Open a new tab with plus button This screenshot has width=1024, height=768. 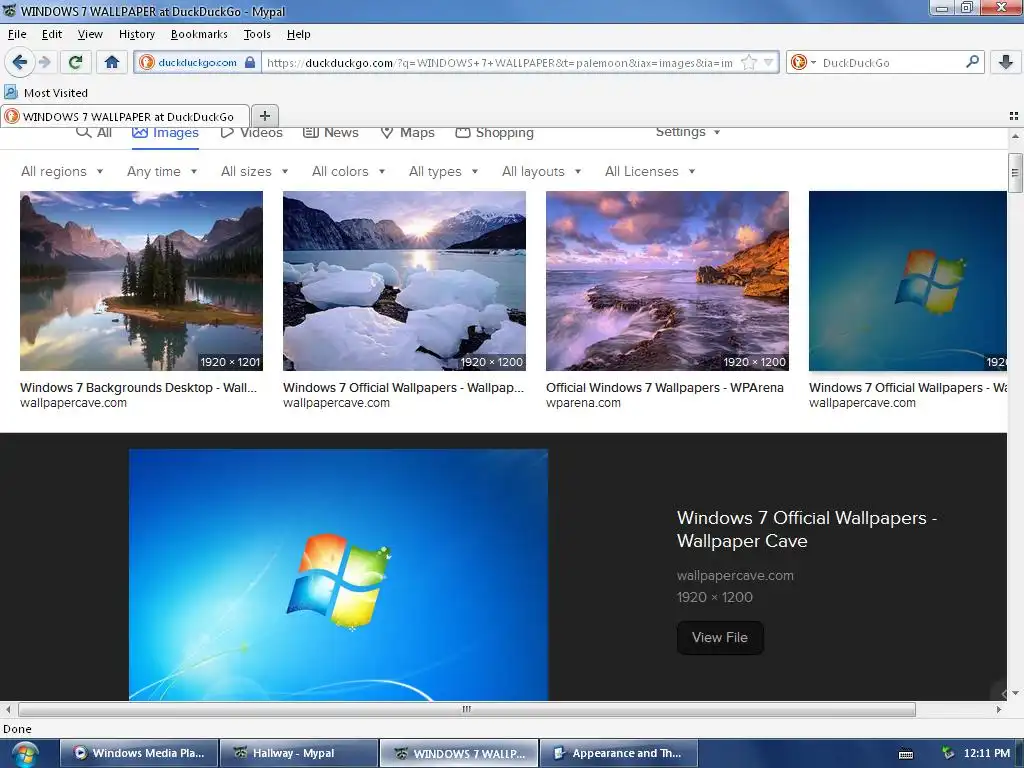point(264,116)
